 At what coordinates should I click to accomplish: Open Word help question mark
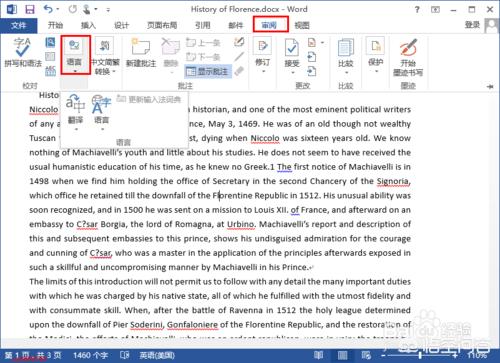click(x=417, y=9)
